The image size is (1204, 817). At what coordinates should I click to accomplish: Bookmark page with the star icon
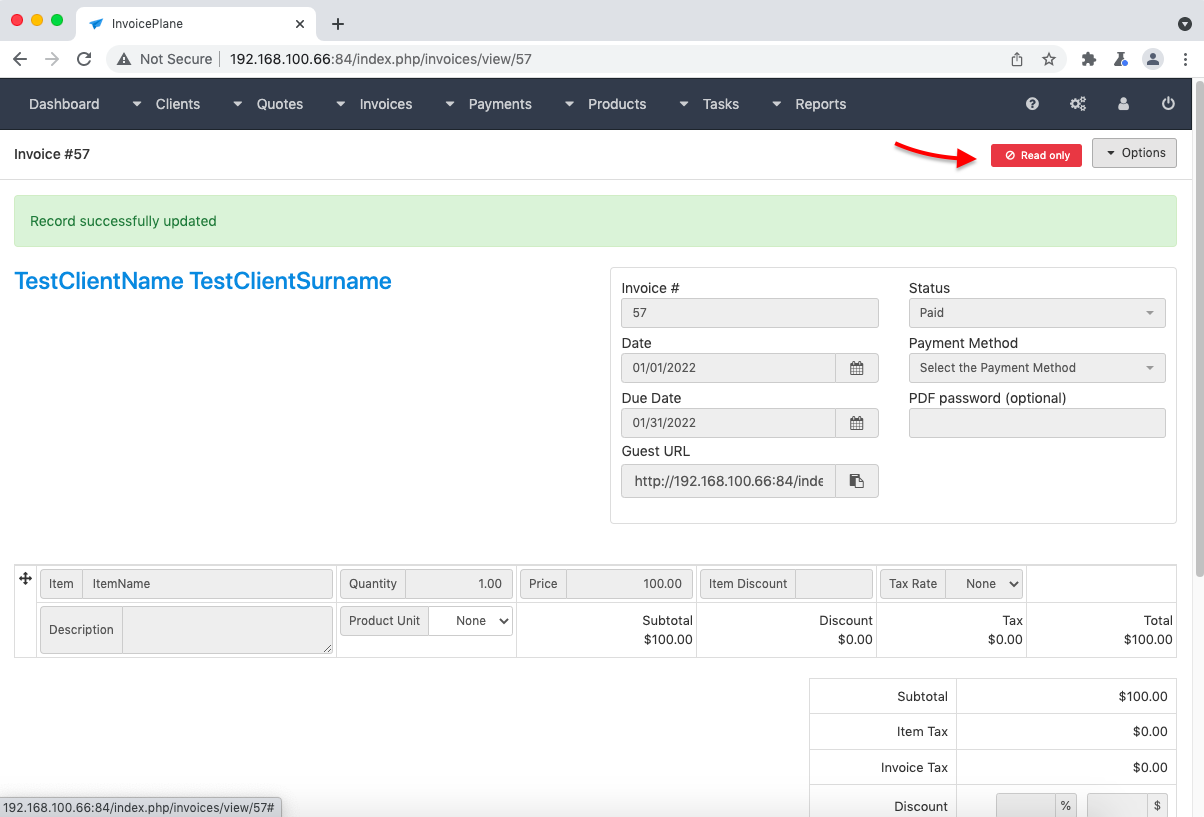tap(1049, 59)
